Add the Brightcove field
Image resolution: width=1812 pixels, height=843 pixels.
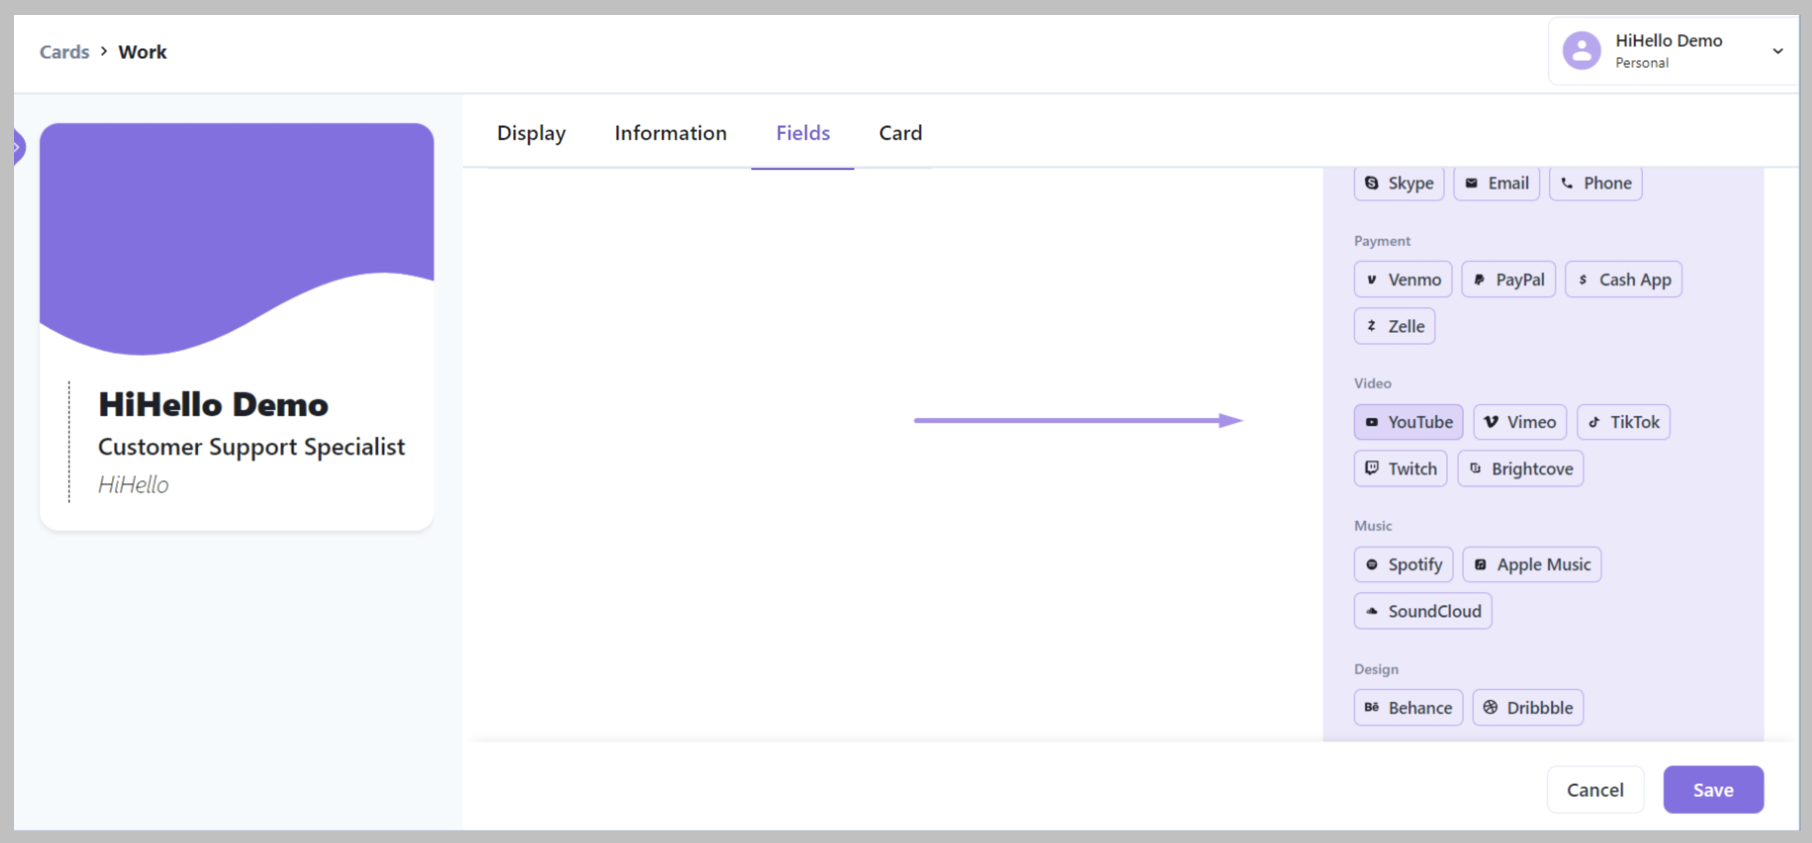pyautogui.click(x=1521, y=468)
